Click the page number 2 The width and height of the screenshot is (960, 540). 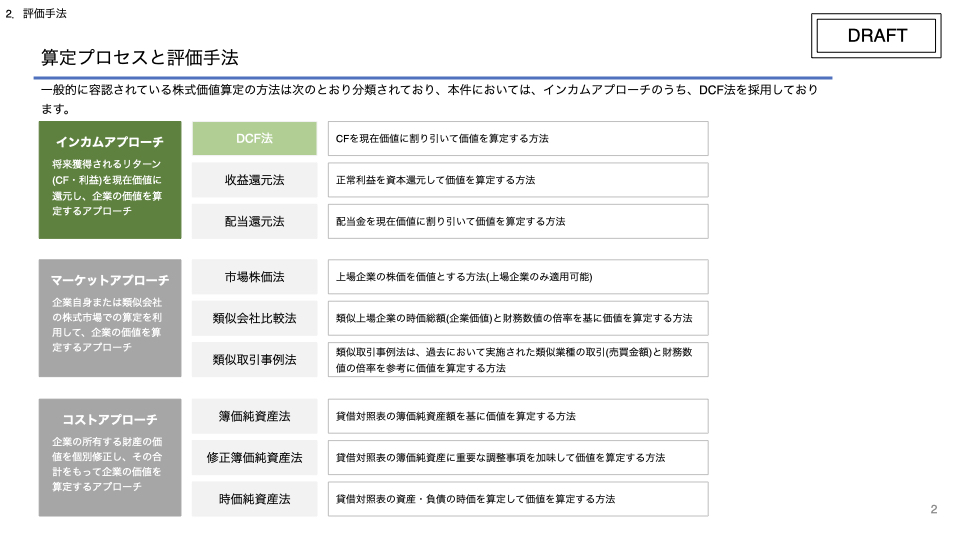934,509
